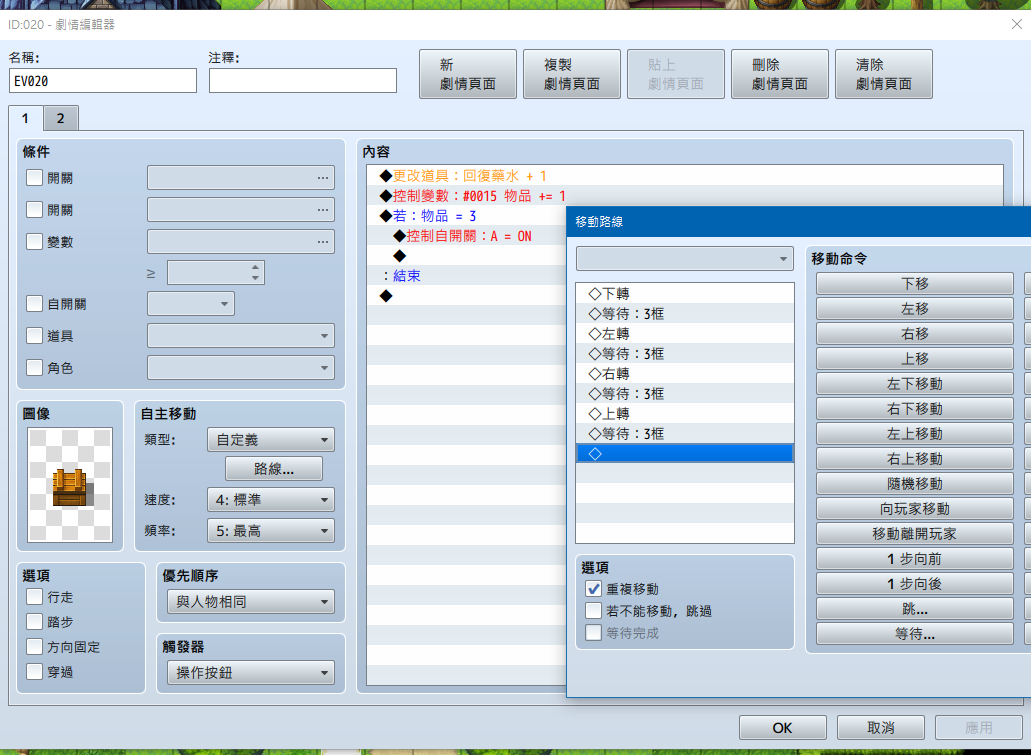Add the 右上移動 move command
The height and width of the screenshot is (755, 1031).
915,458
